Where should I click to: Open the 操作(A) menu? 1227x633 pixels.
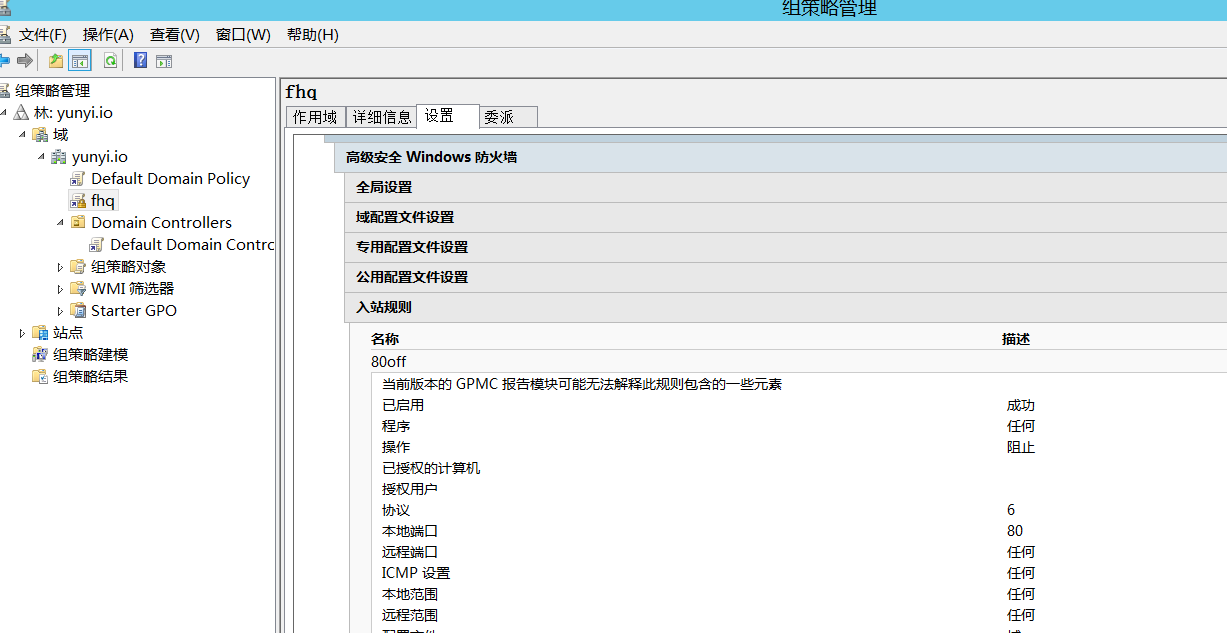tap(108, 35)
